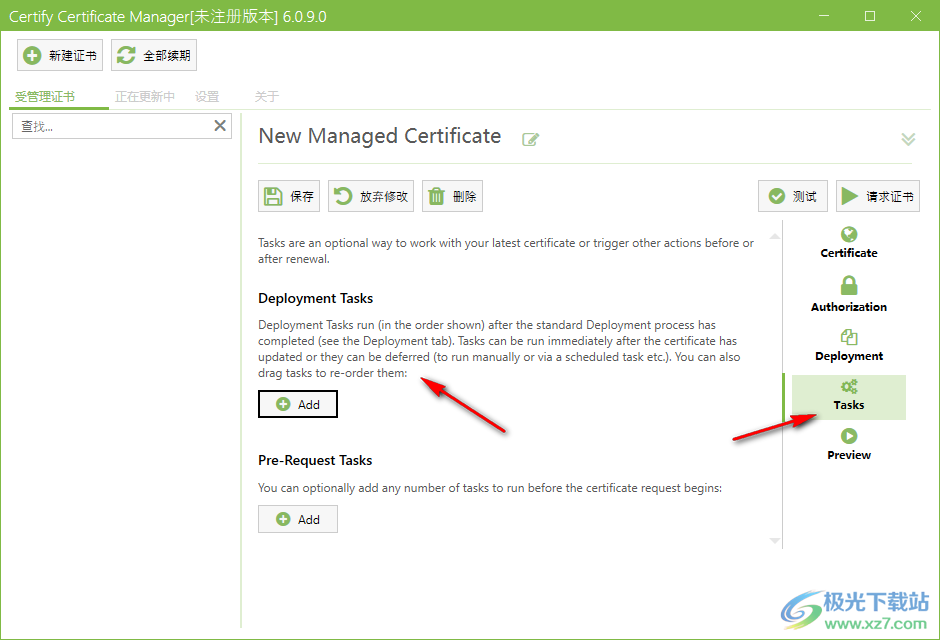Image resolution: width=940 pixels, height=640 pixels.
Task: Add a Pre-Request Task
Action: click(x=298, y=519)
